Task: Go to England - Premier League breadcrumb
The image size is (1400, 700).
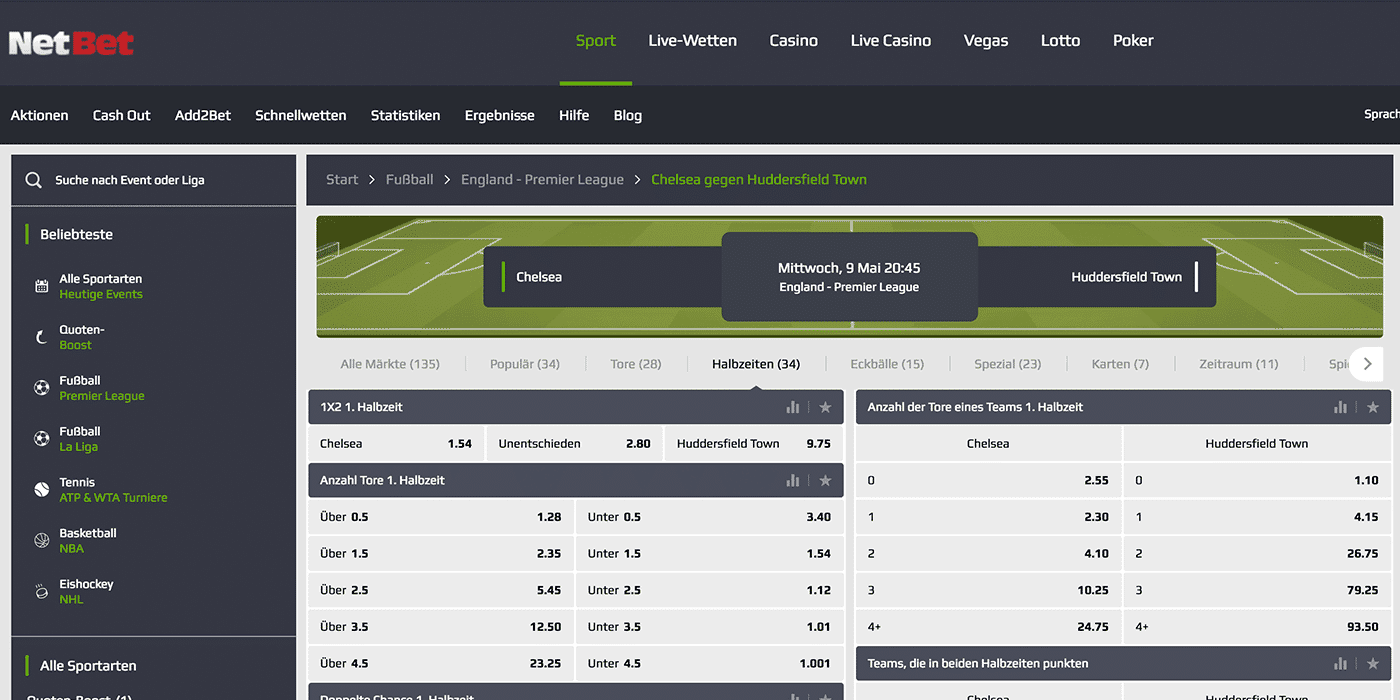Action: pos(542,180)
